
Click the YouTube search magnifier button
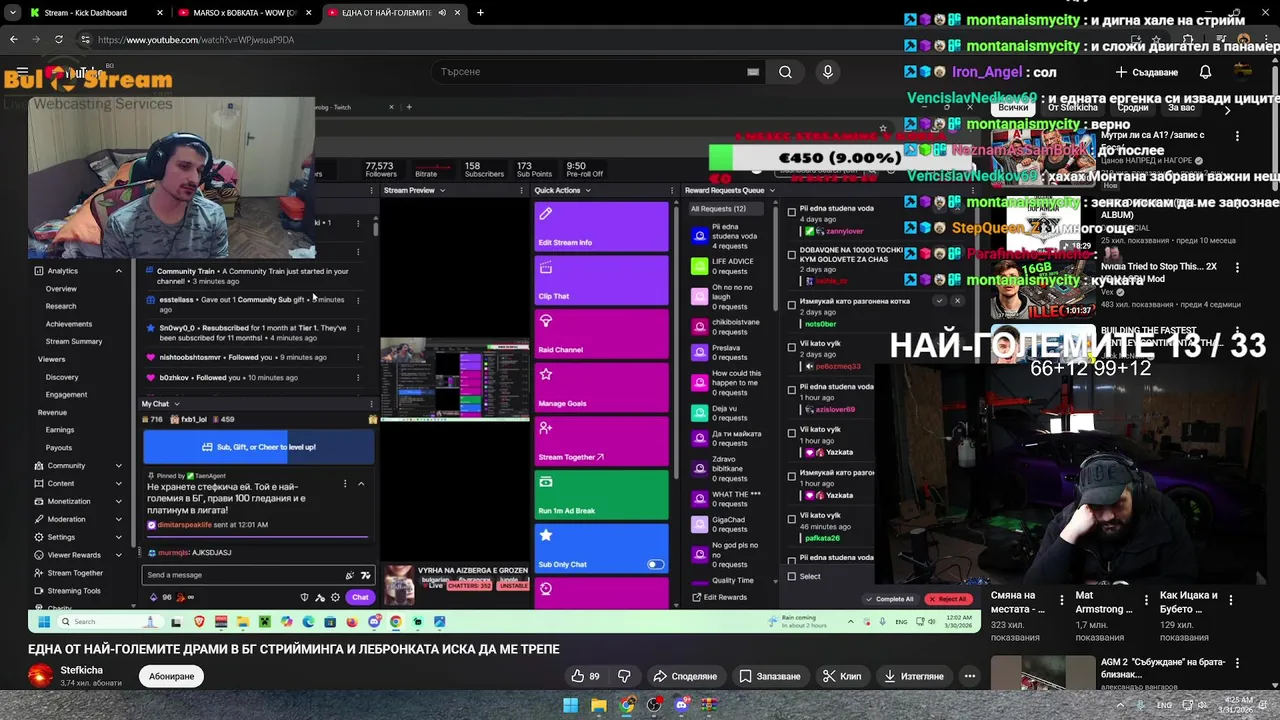click(x=786, y=72)
